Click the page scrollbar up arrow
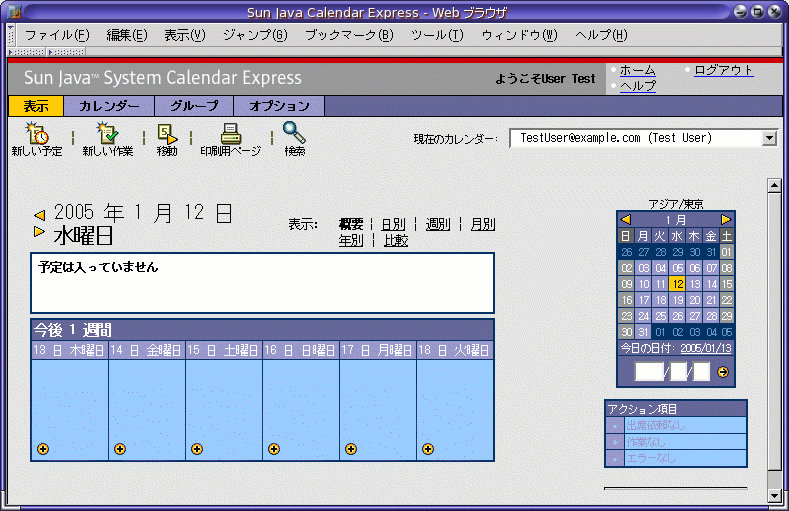 [774, 185]
